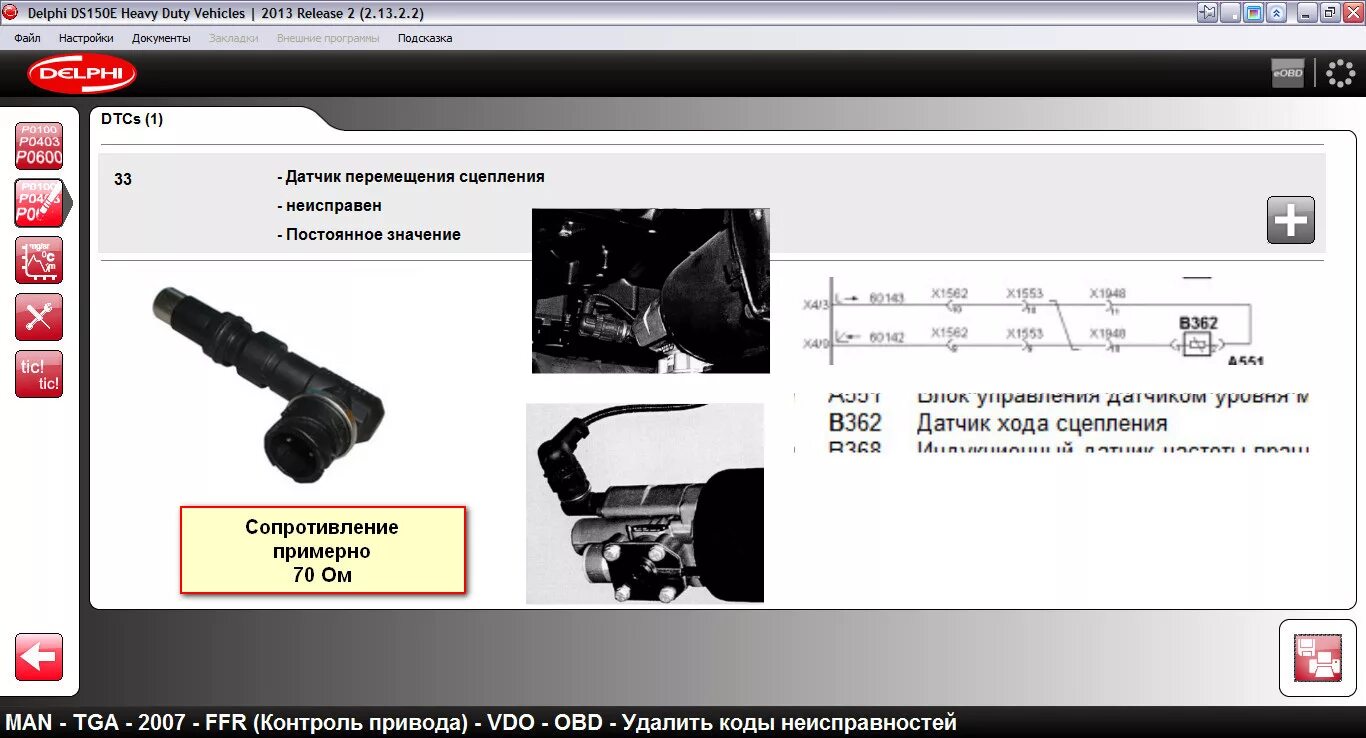
Task: Click the colored window theme icon
Action: (1254, 13)
